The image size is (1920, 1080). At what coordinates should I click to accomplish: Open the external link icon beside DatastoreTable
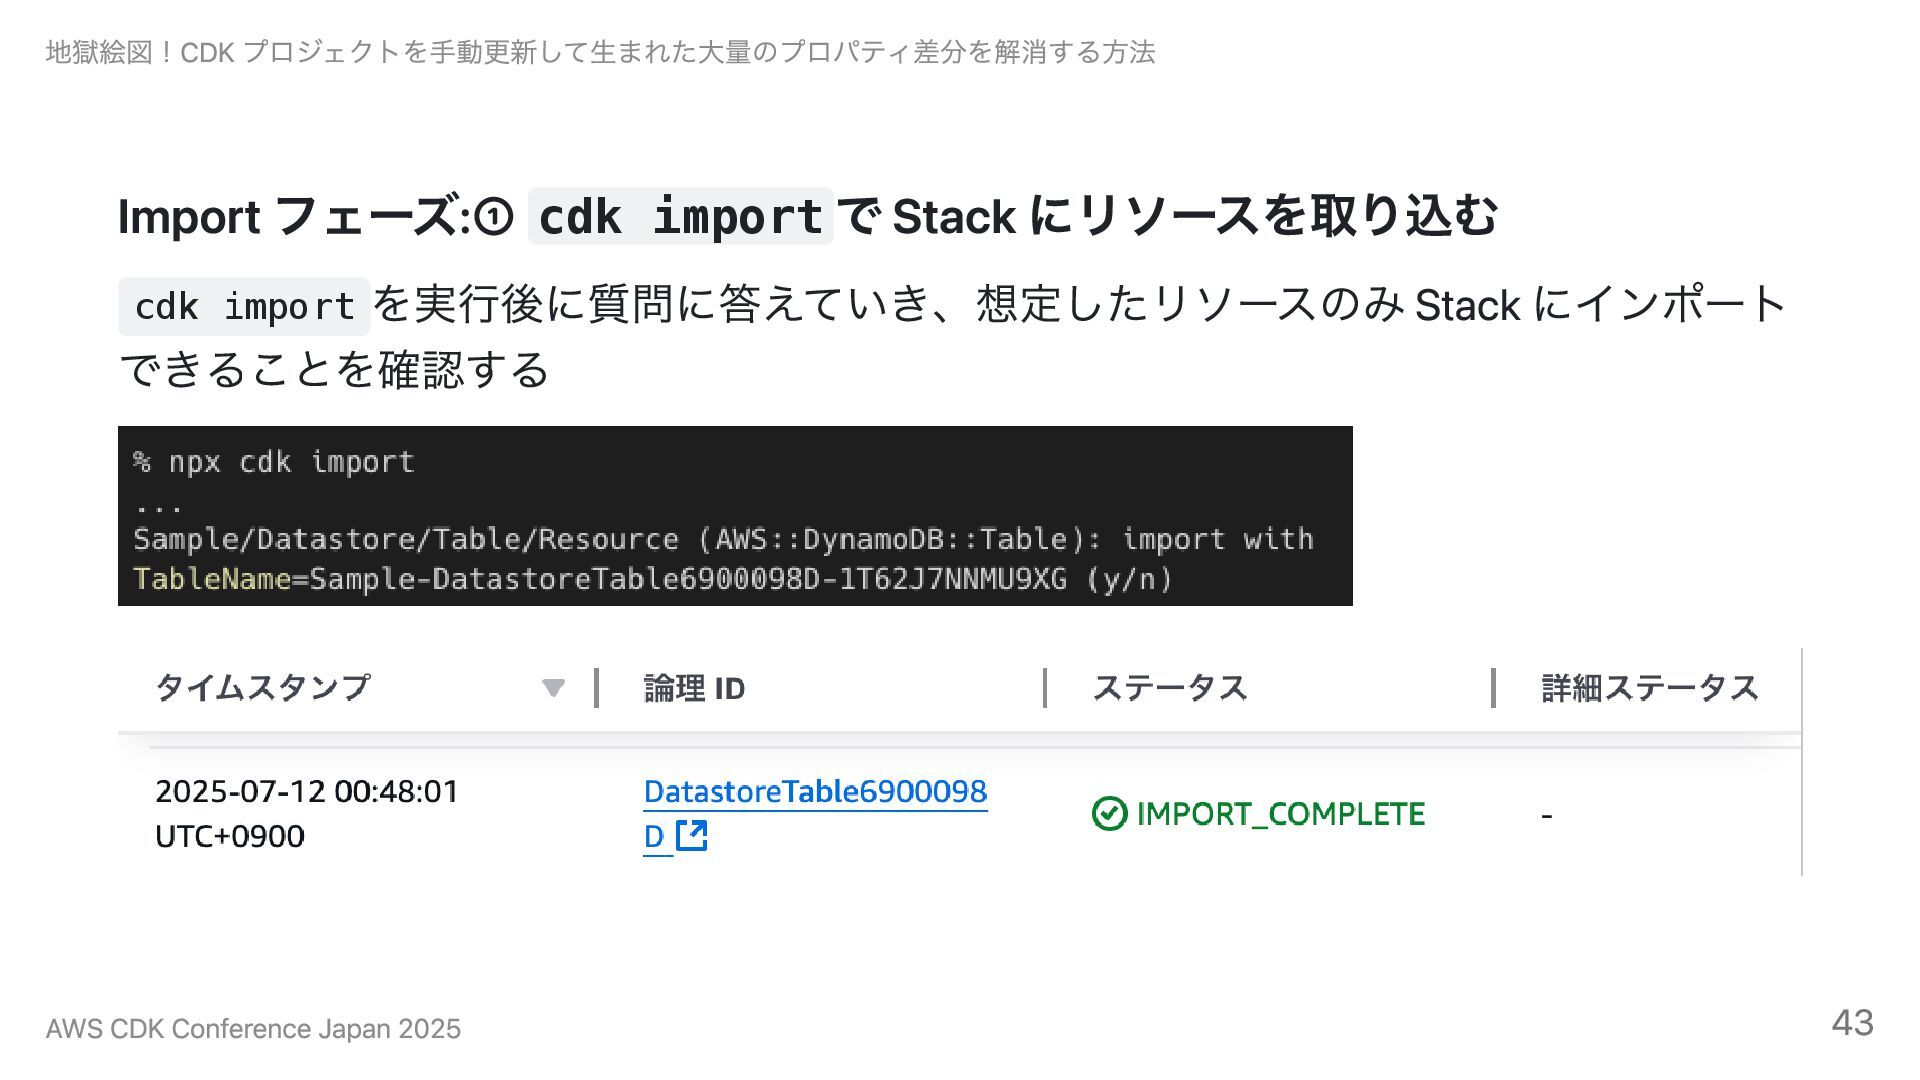[691, 835]
